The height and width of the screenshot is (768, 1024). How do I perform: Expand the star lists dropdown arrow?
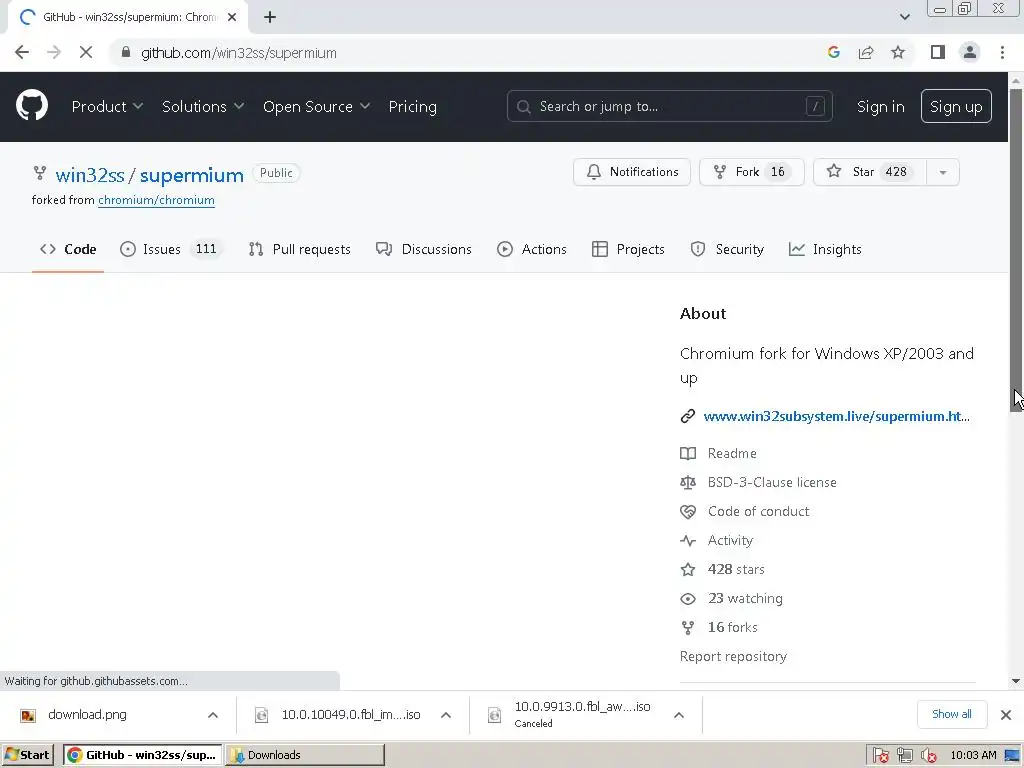click(942, 172)
